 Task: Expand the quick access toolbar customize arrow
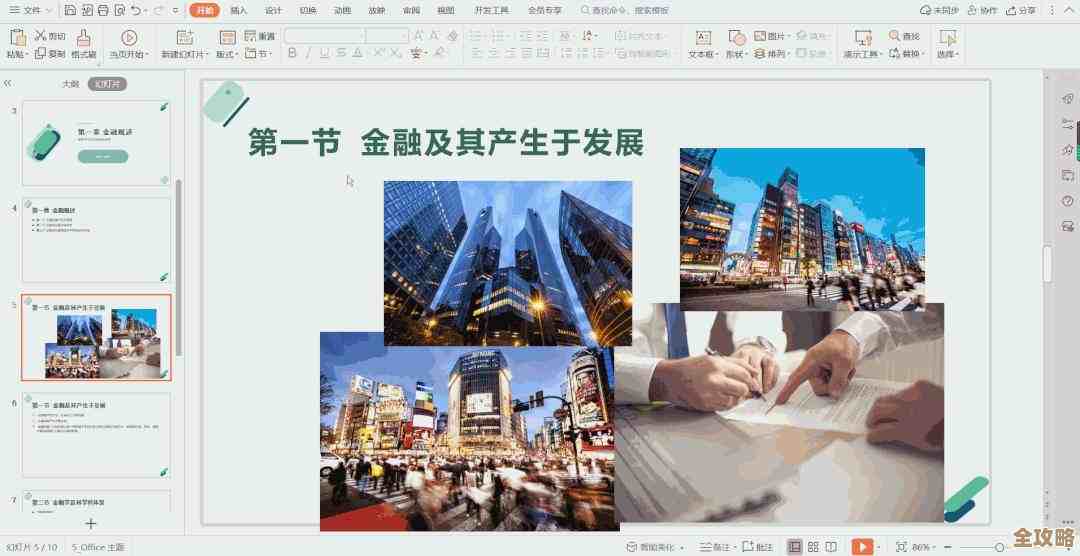click(176, 10)
